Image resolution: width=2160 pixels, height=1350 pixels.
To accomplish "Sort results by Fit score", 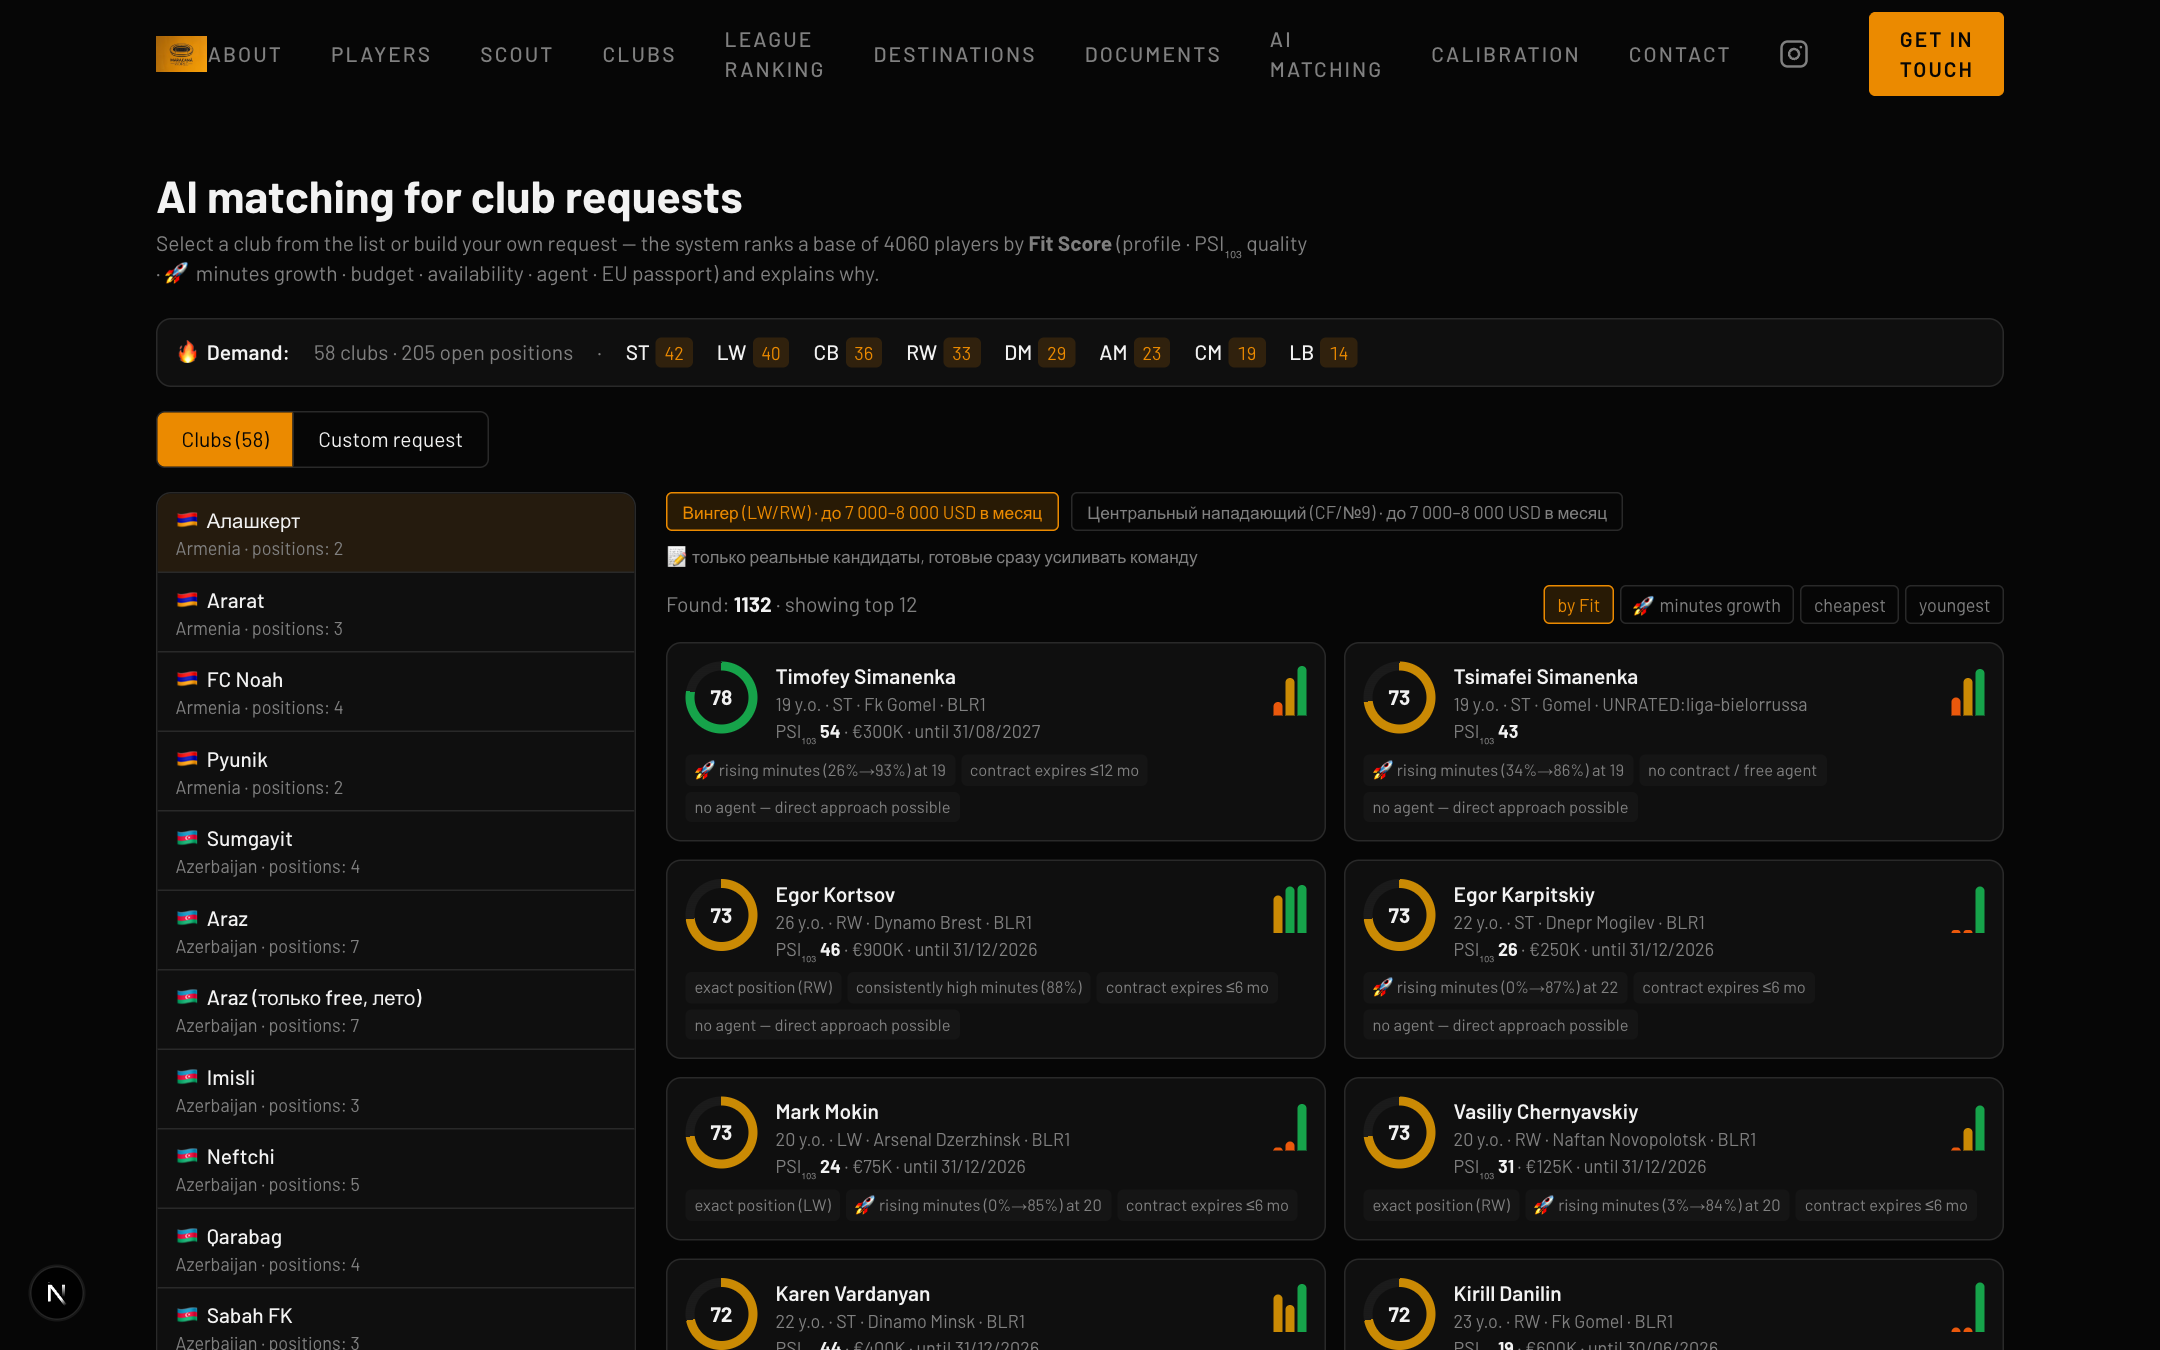I will point(1578,605).
